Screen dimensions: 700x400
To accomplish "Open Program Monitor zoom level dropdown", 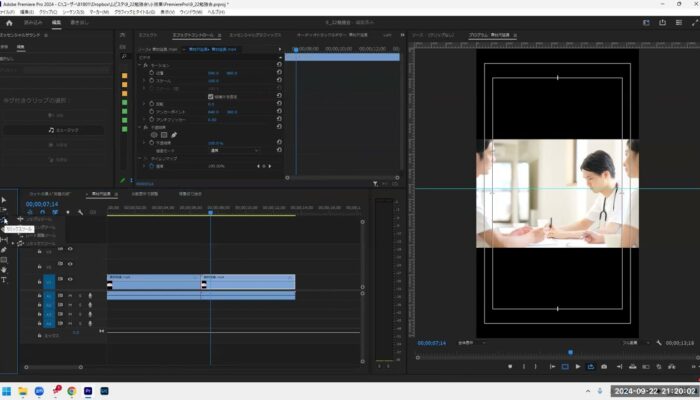I will [471, 343].
